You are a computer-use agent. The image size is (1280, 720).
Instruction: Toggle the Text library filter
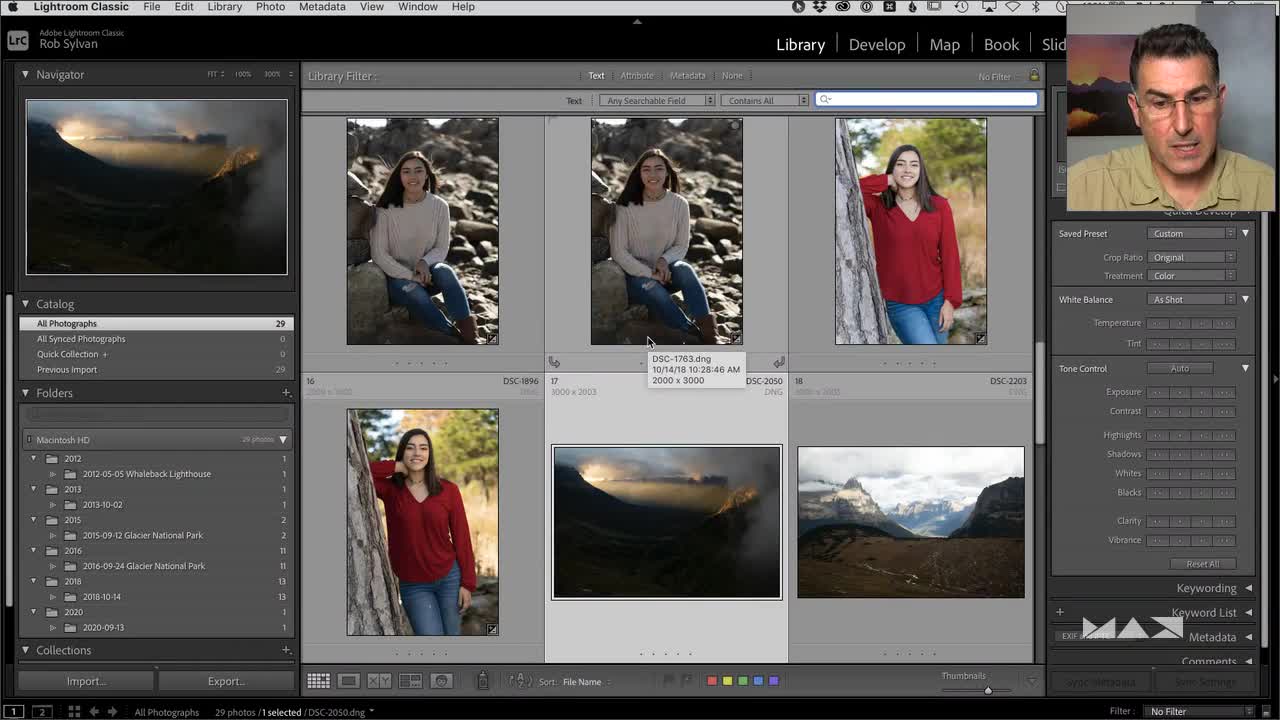[596, 76]
